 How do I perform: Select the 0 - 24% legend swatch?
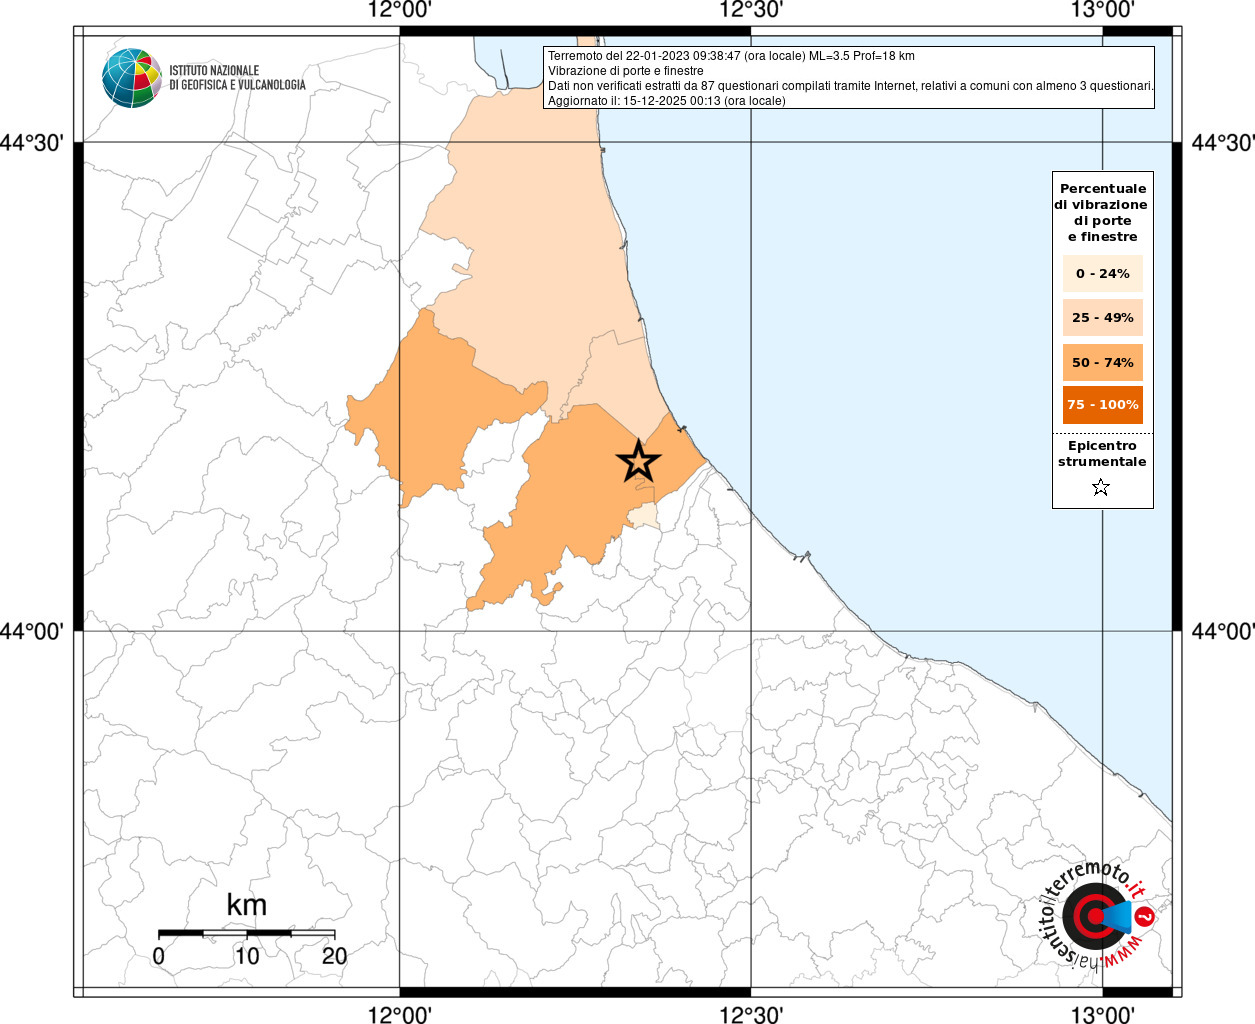coord(1102,273)
